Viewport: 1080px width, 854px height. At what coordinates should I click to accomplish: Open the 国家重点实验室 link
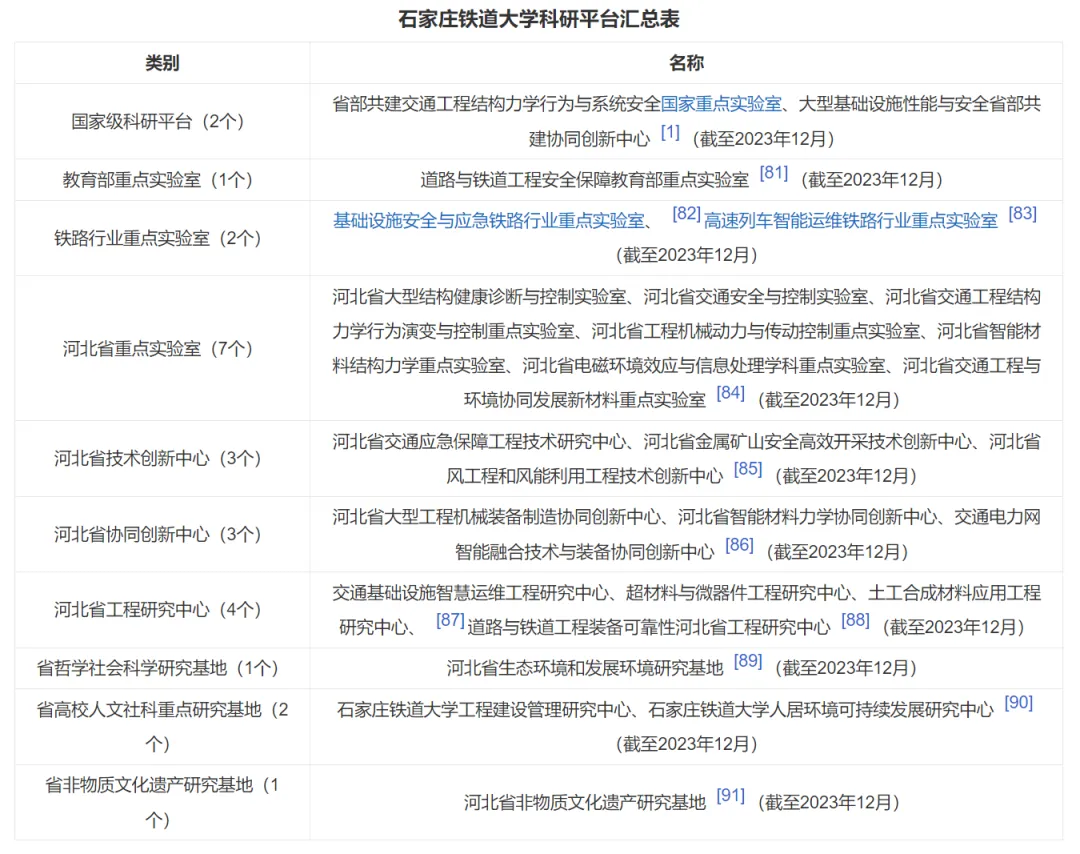click(721, 104)
